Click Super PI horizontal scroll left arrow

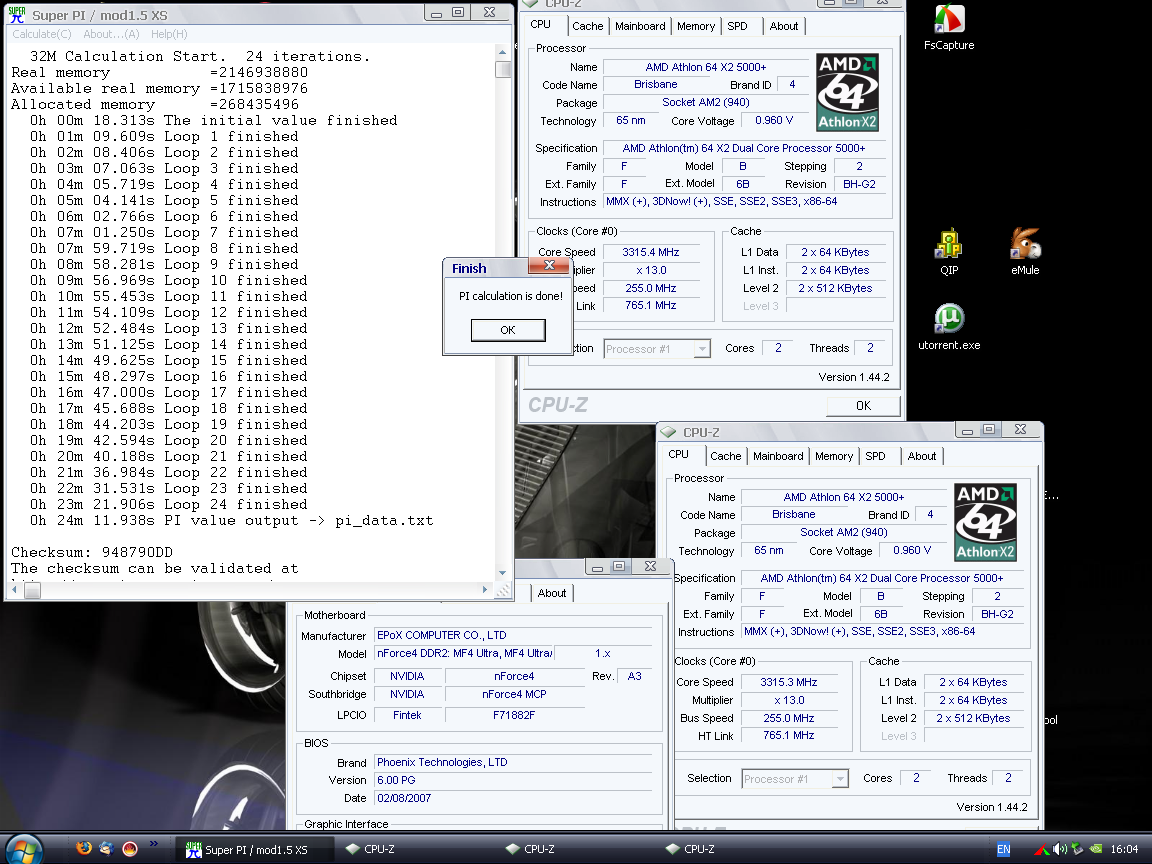pos(15,589)
